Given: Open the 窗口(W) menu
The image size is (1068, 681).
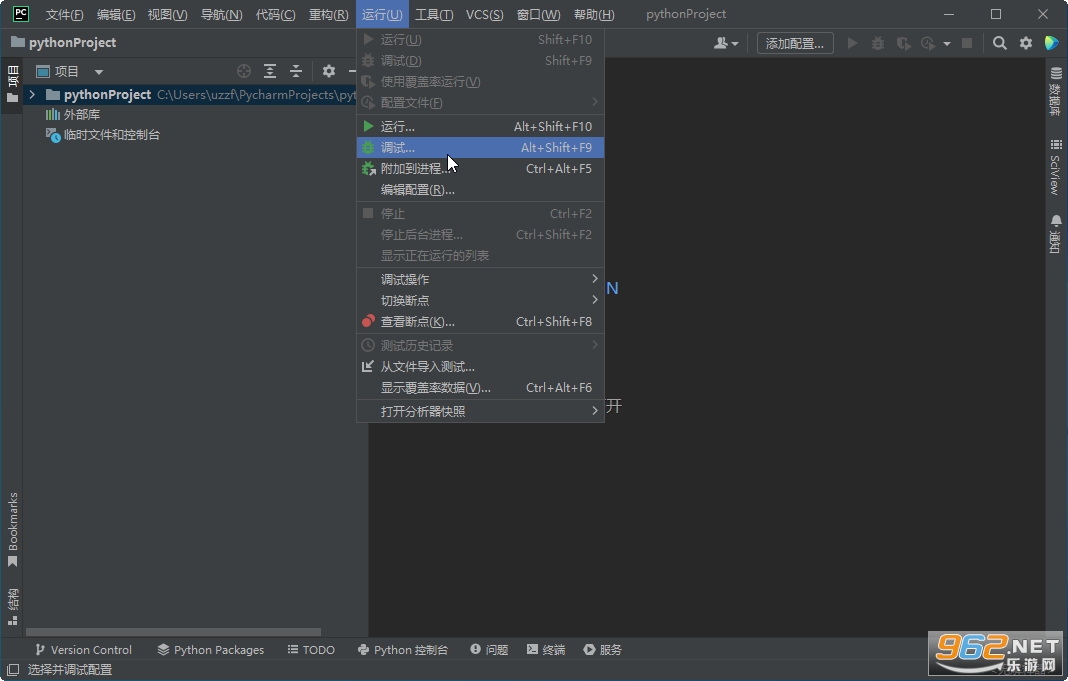Looking at the screenshot, I should [x=538, y=14].
